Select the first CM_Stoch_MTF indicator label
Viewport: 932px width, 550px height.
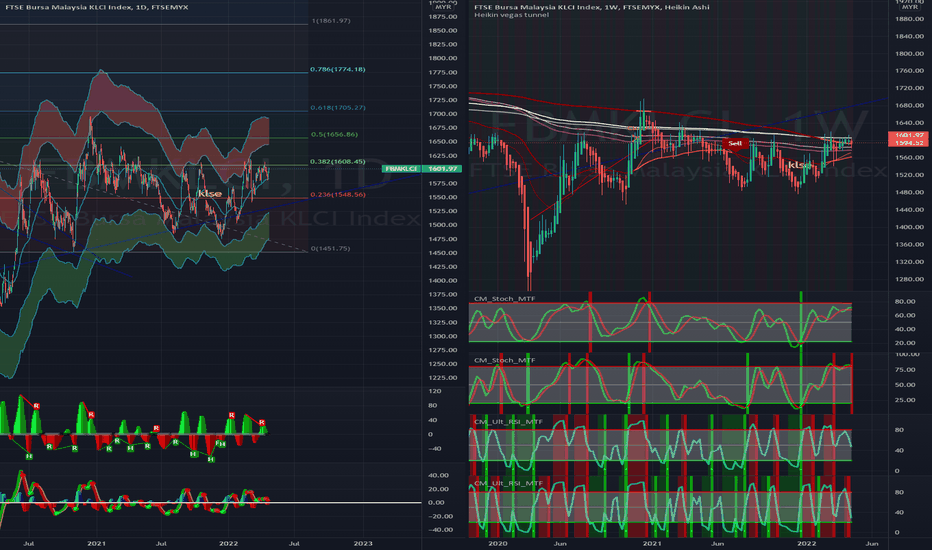tap(505, 298)
